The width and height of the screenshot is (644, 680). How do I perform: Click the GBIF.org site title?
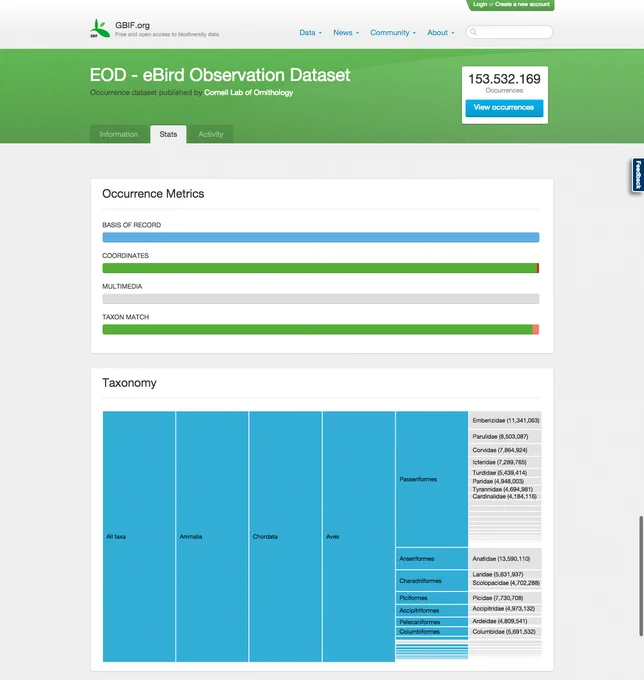point(132,25)
